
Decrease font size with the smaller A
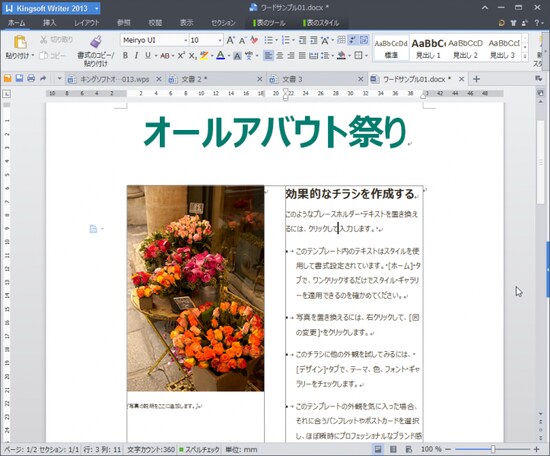pyautogui.click(x=242, y=40)
